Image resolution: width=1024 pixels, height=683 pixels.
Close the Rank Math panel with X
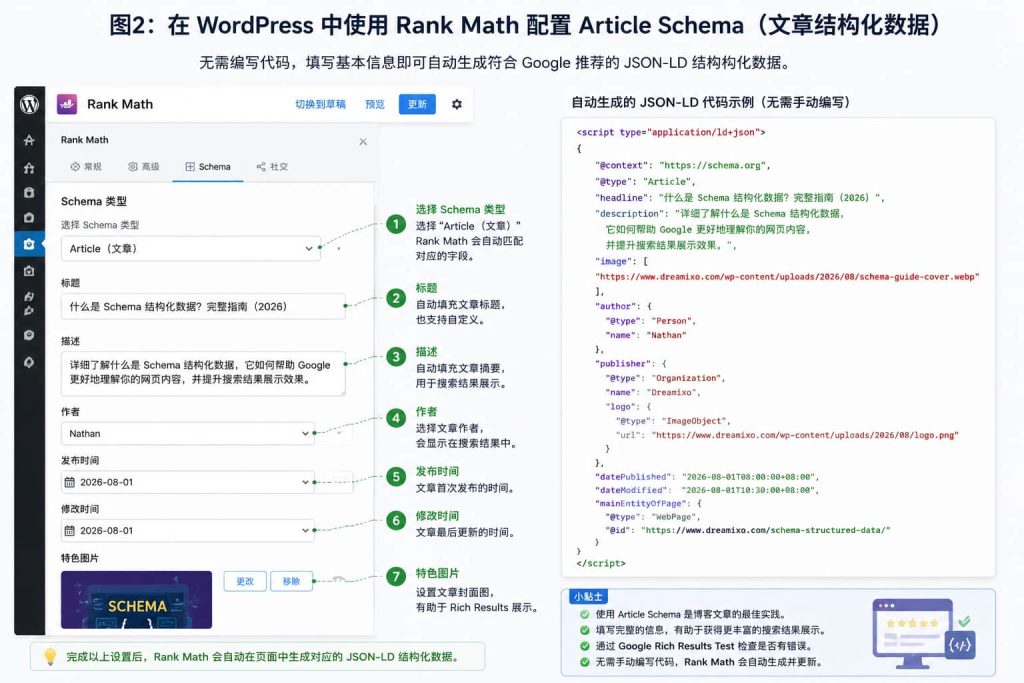click(x=363, y=142)
